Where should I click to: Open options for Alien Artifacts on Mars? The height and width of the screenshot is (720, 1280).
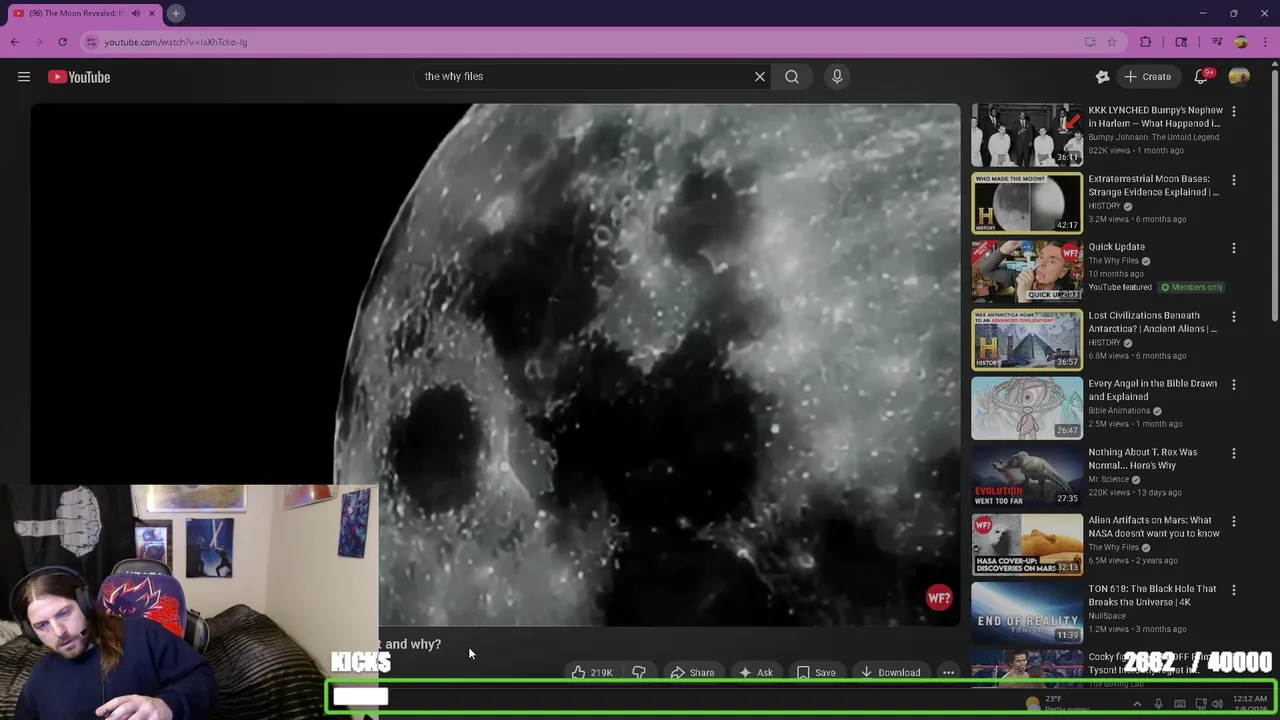[x=1233, y=522]
